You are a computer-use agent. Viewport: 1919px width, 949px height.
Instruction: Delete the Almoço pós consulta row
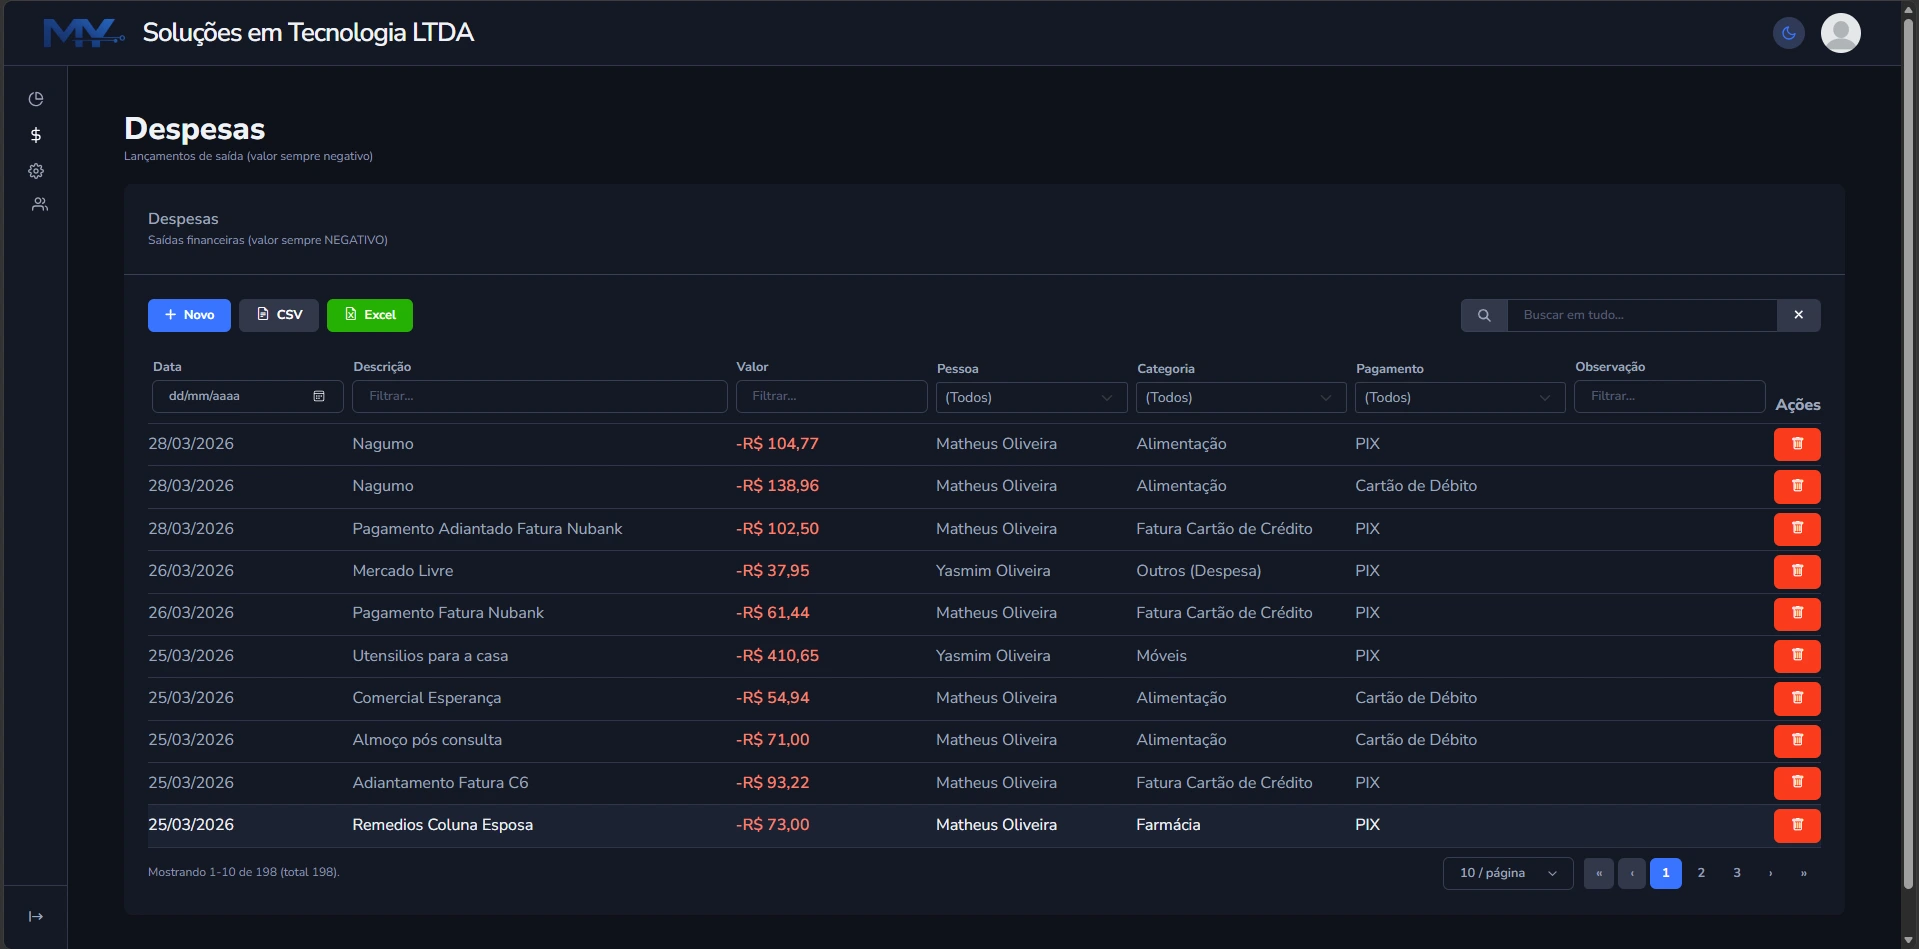1797,740
